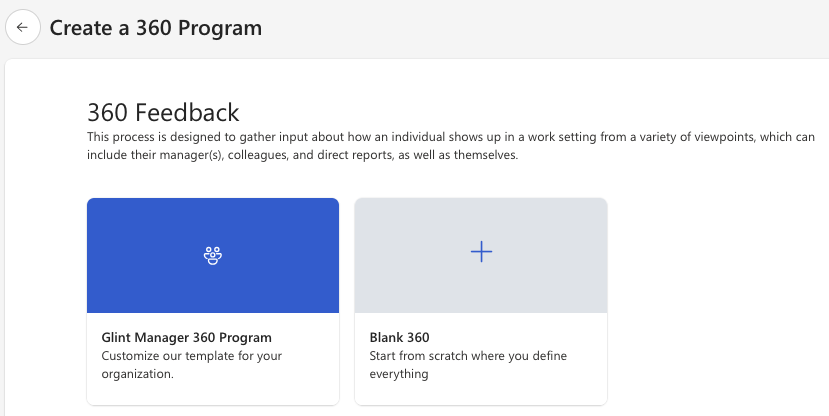Click 'Customize our template for your' text

point(191,356)
